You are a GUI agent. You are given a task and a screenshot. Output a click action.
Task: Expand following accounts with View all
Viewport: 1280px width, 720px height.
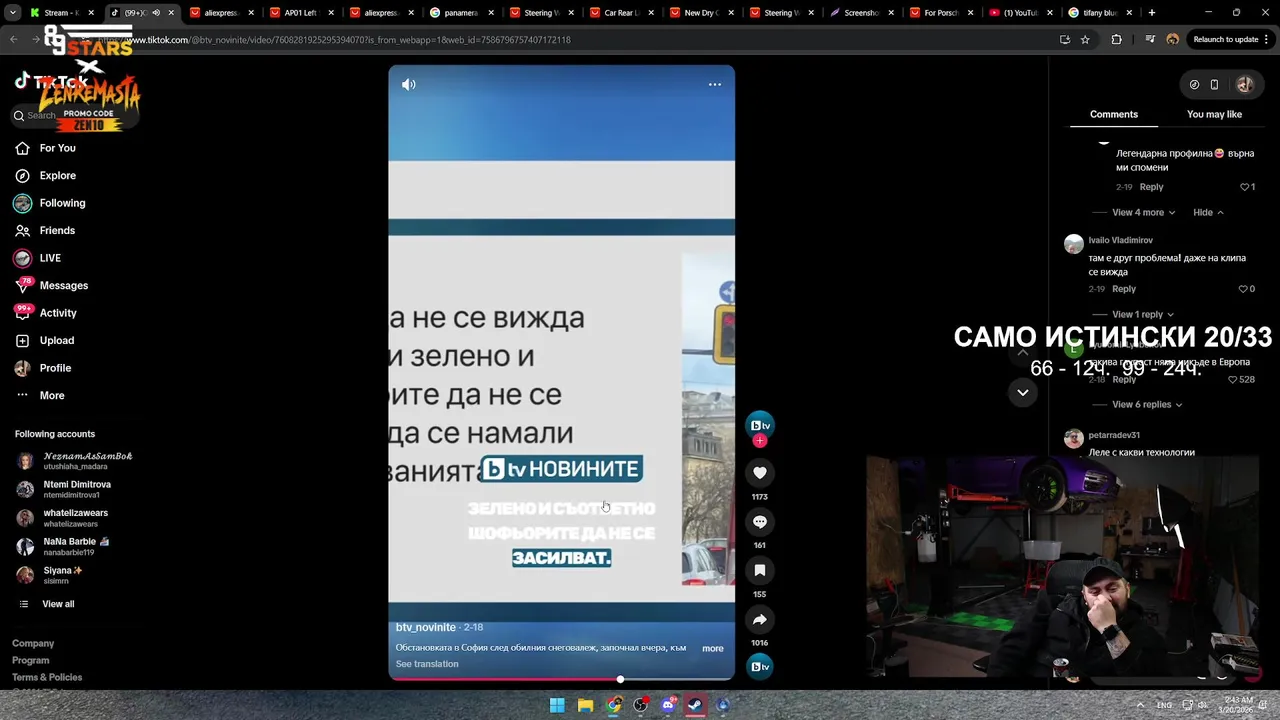[47, 604]
